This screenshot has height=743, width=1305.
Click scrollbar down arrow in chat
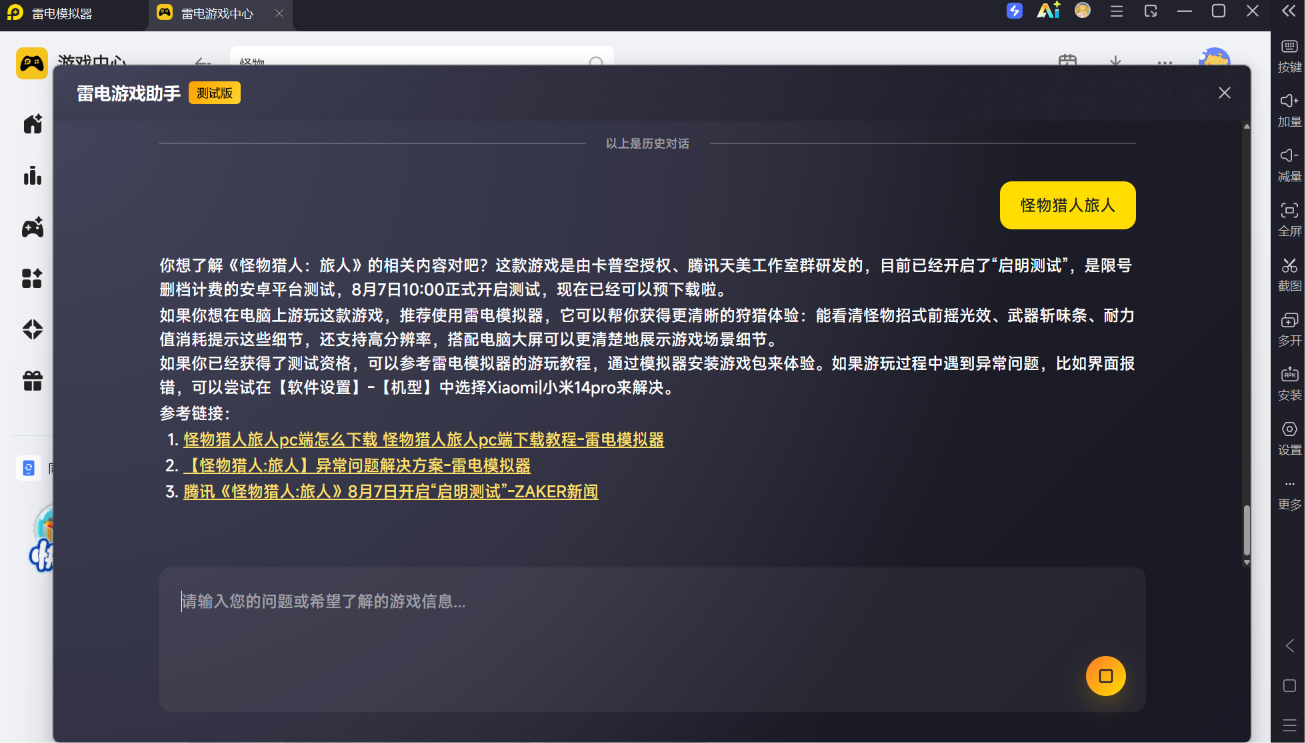(x=1247, y=563)
